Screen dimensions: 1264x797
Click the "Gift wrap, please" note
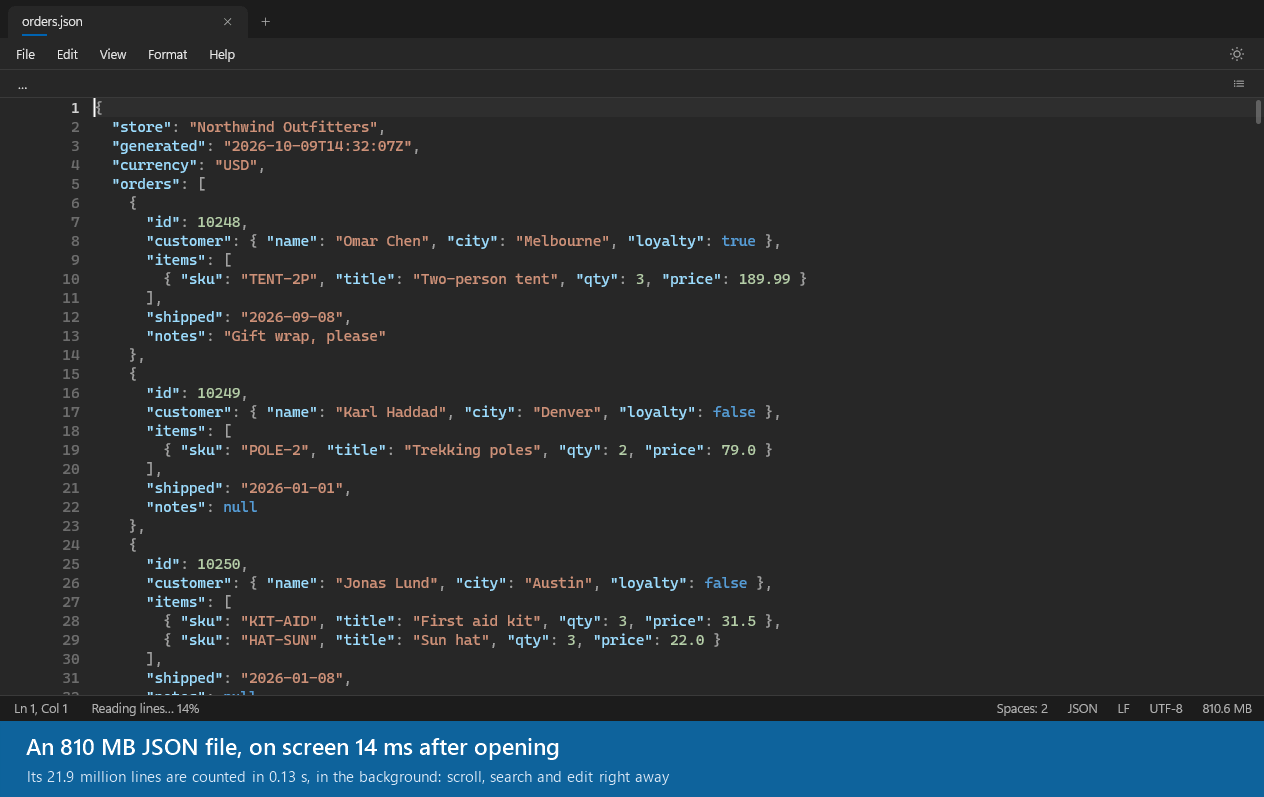[305, 336]
